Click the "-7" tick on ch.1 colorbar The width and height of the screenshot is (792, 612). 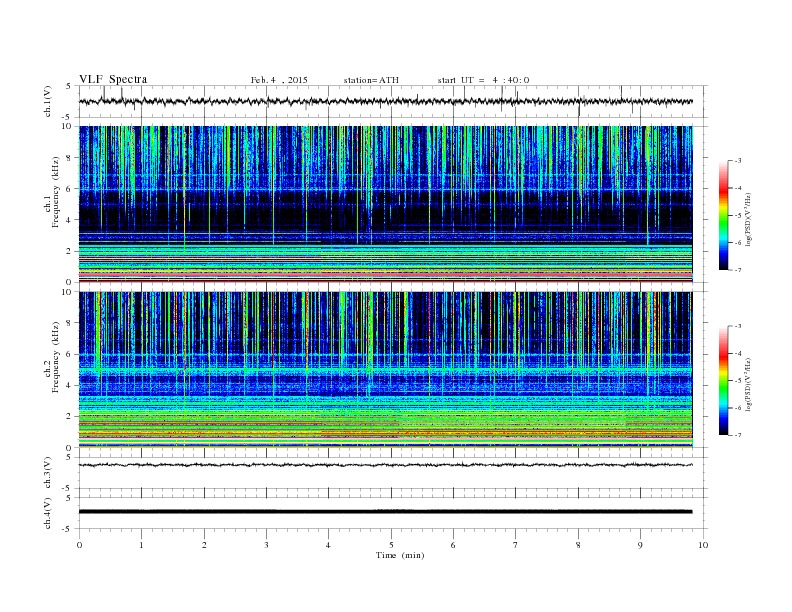click(737, 270)
